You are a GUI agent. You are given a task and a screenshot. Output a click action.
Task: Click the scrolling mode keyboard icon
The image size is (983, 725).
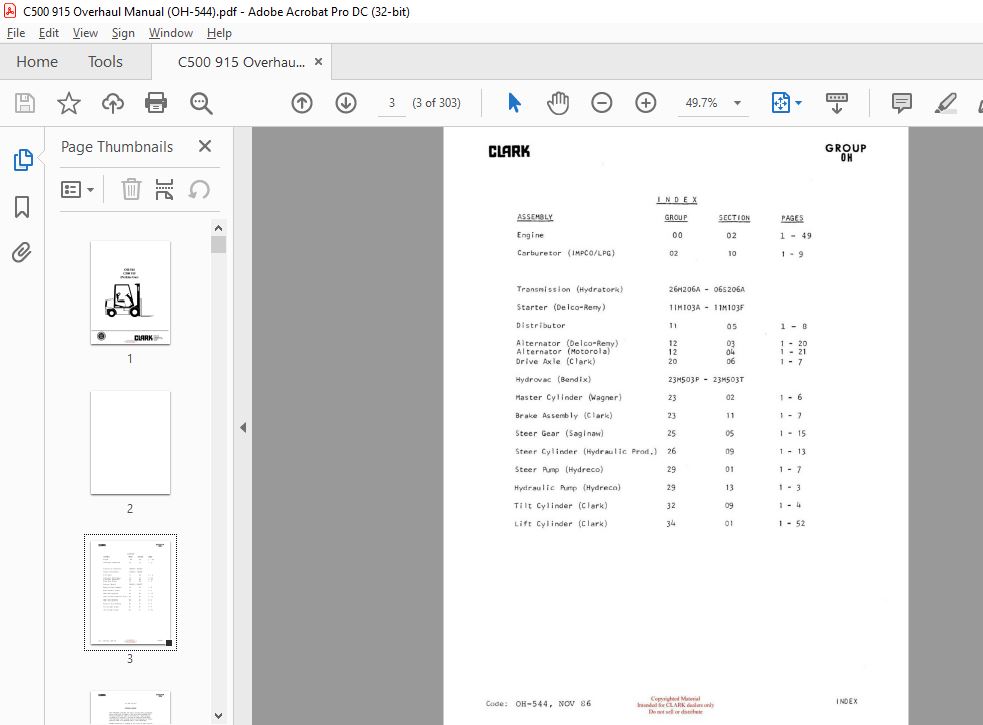tap(836, 103)
